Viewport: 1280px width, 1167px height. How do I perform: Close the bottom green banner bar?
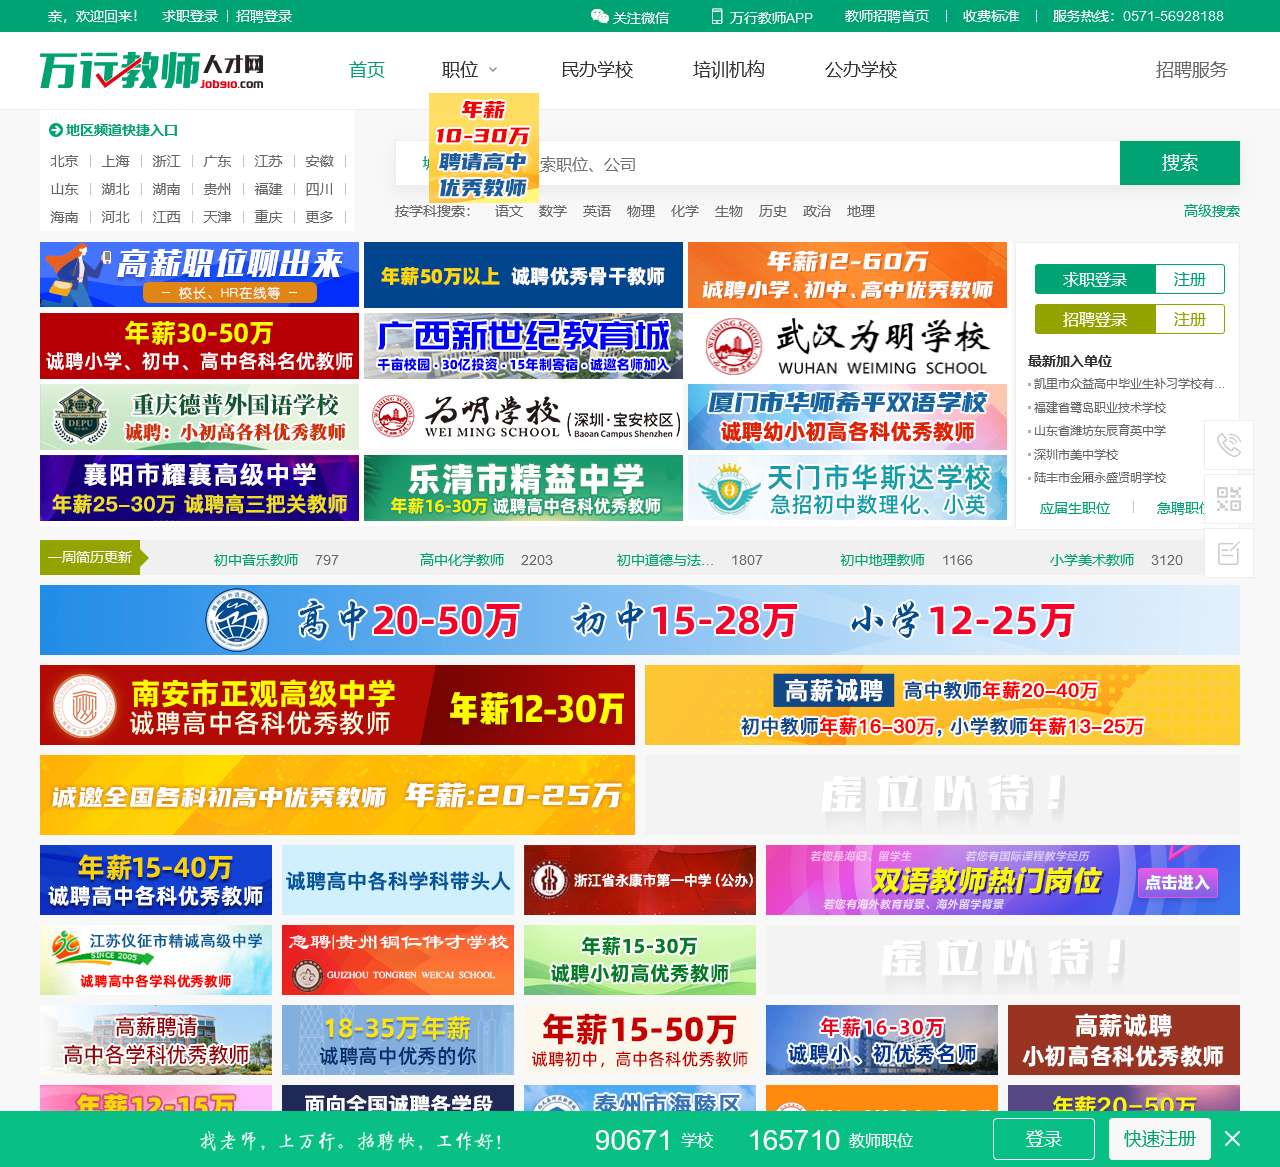[1233, 1139]
